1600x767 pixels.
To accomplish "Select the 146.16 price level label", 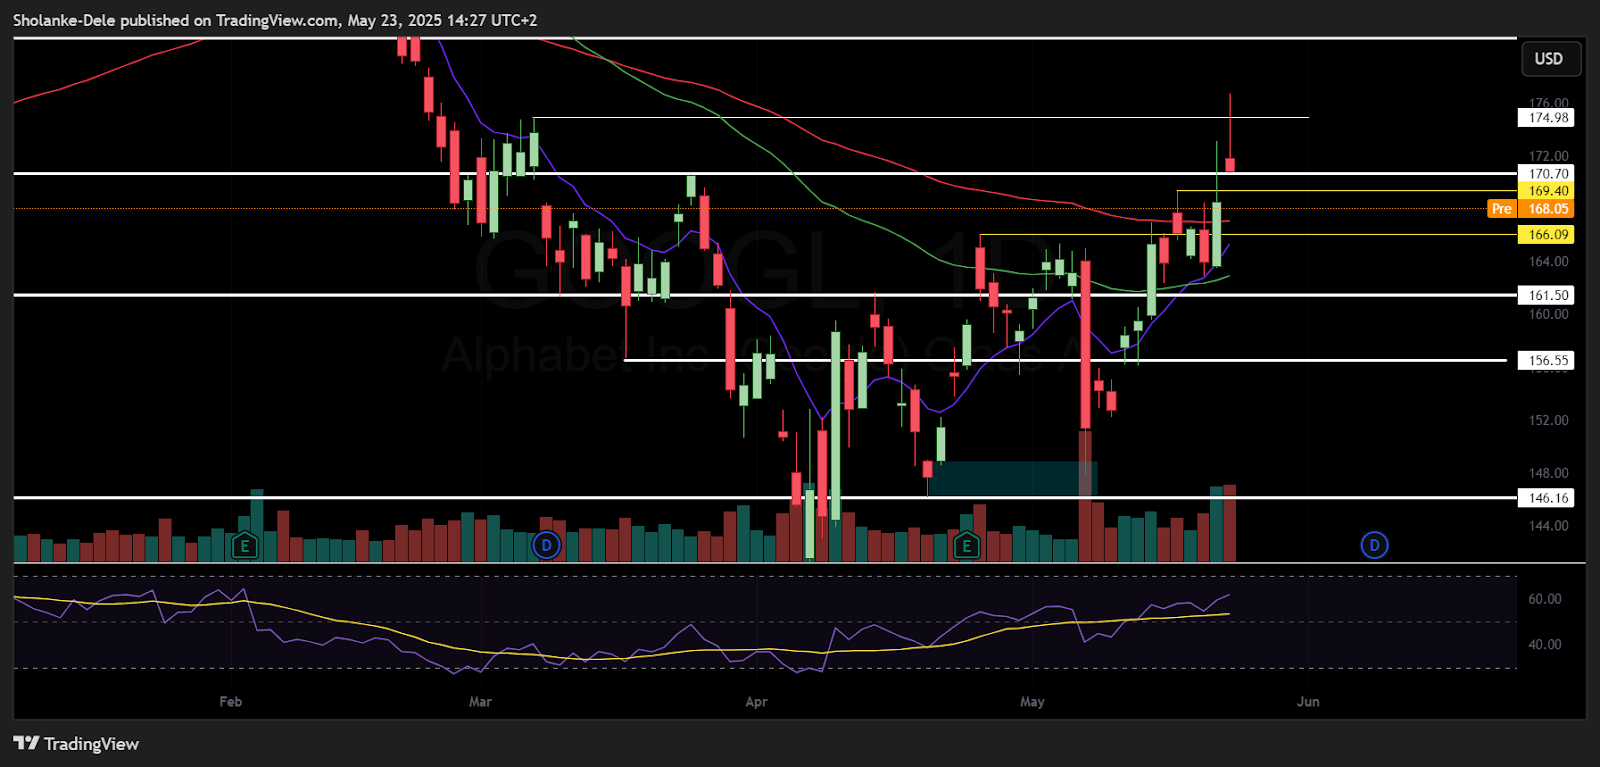I will coord(1546,498).
